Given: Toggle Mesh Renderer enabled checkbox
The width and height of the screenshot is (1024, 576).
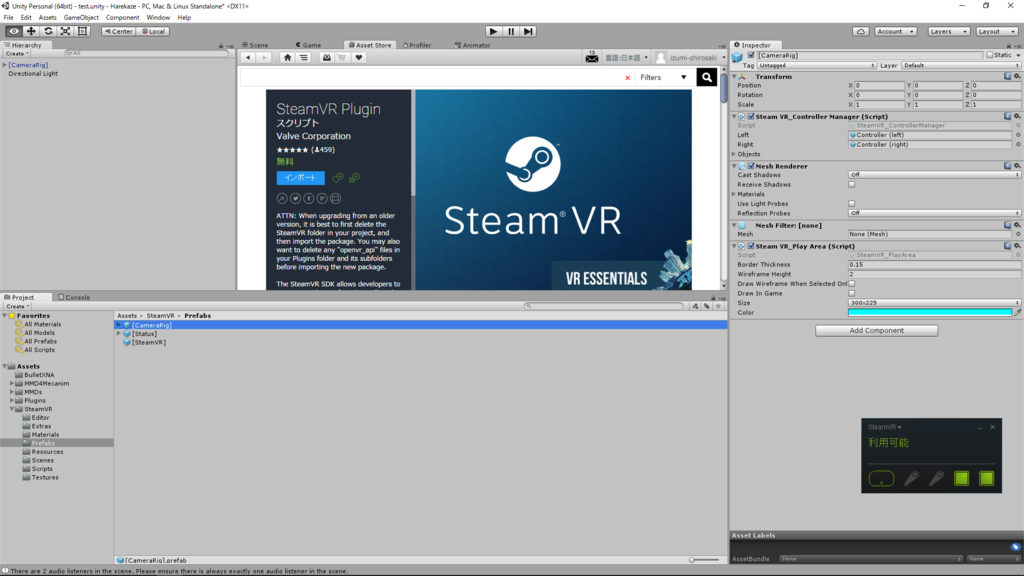Looking at the screenshot, I should pos(751,166).
